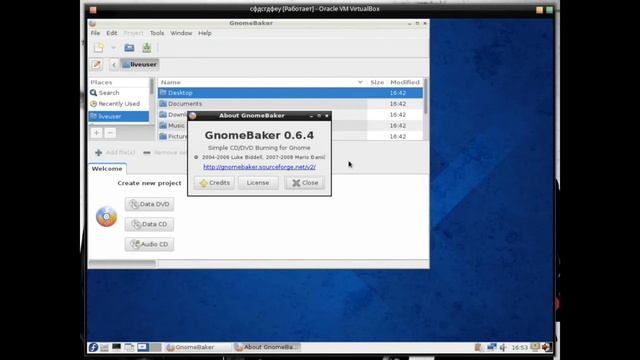Click the Data CD button
640x360 pixels.
(149, 224)
